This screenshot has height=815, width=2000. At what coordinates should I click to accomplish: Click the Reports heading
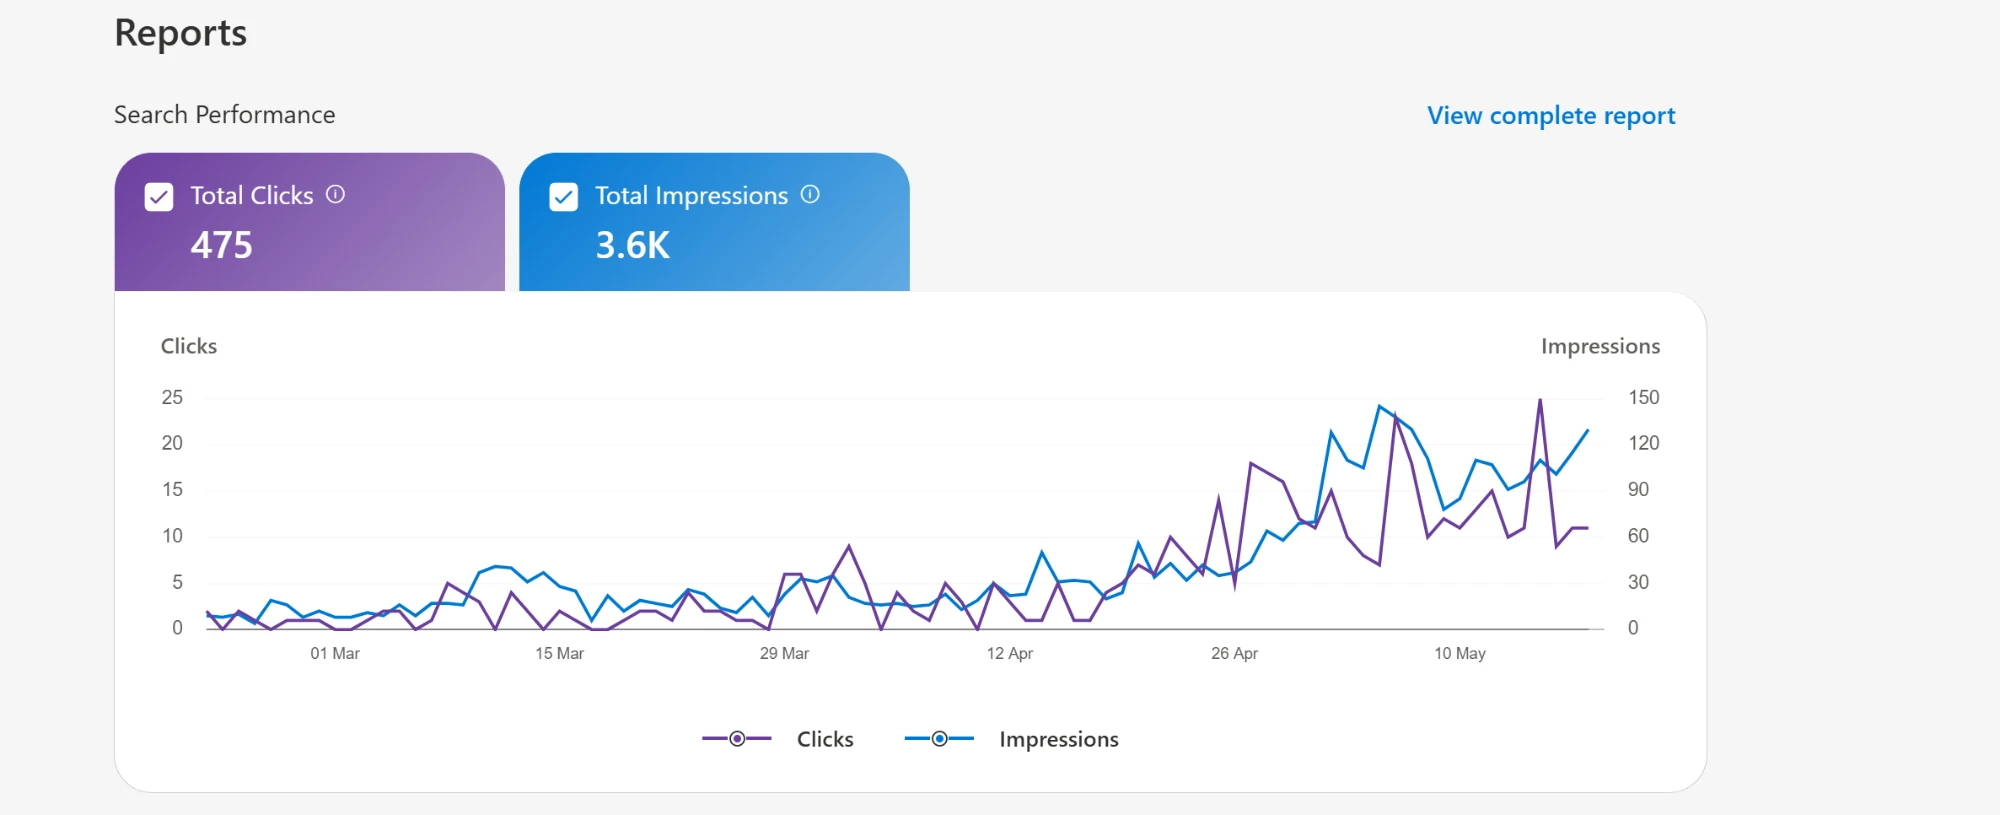tap(181, 33)
